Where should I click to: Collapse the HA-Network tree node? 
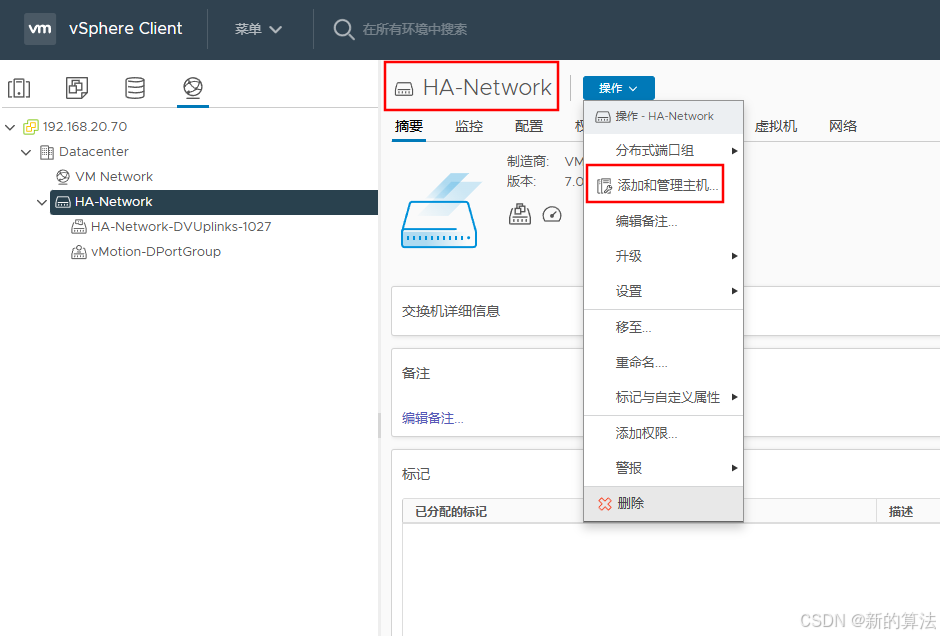tap(41, 202)
